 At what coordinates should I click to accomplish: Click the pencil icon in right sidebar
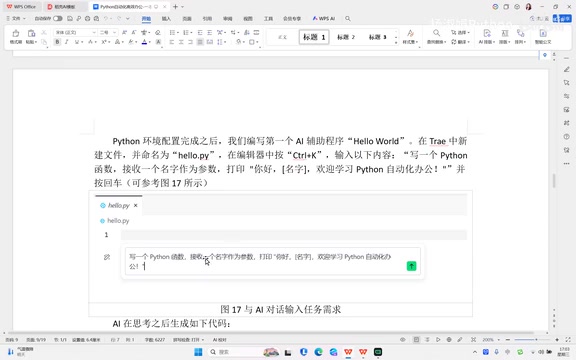(x=566, y=69)
